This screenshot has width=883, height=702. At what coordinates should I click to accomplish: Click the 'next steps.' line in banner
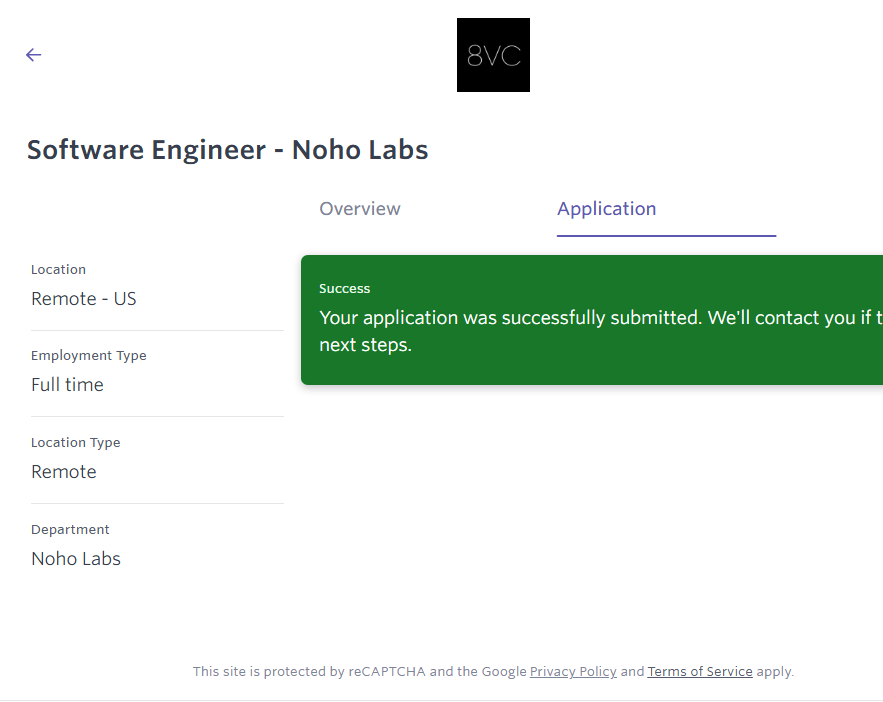[x=365, y=346]
